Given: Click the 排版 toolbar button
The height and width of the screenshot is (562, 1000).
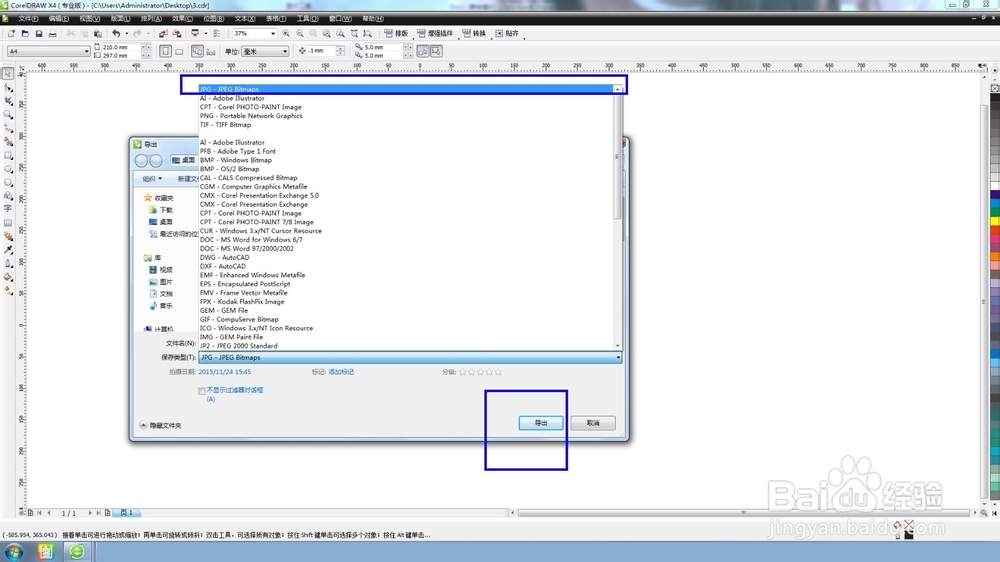Looking at the screenshot, I should (396, 33).
